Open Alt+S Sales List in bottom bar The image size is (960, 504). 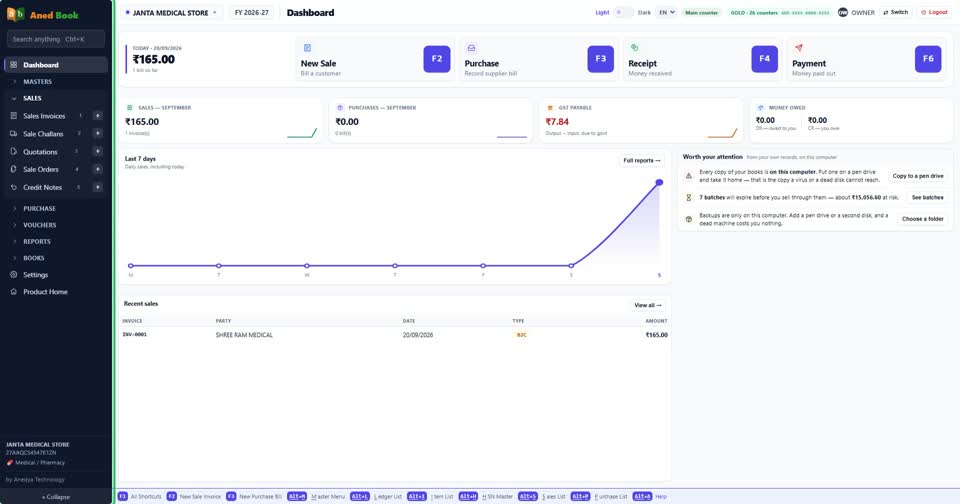pyautogui.click(x=542, y=497)
